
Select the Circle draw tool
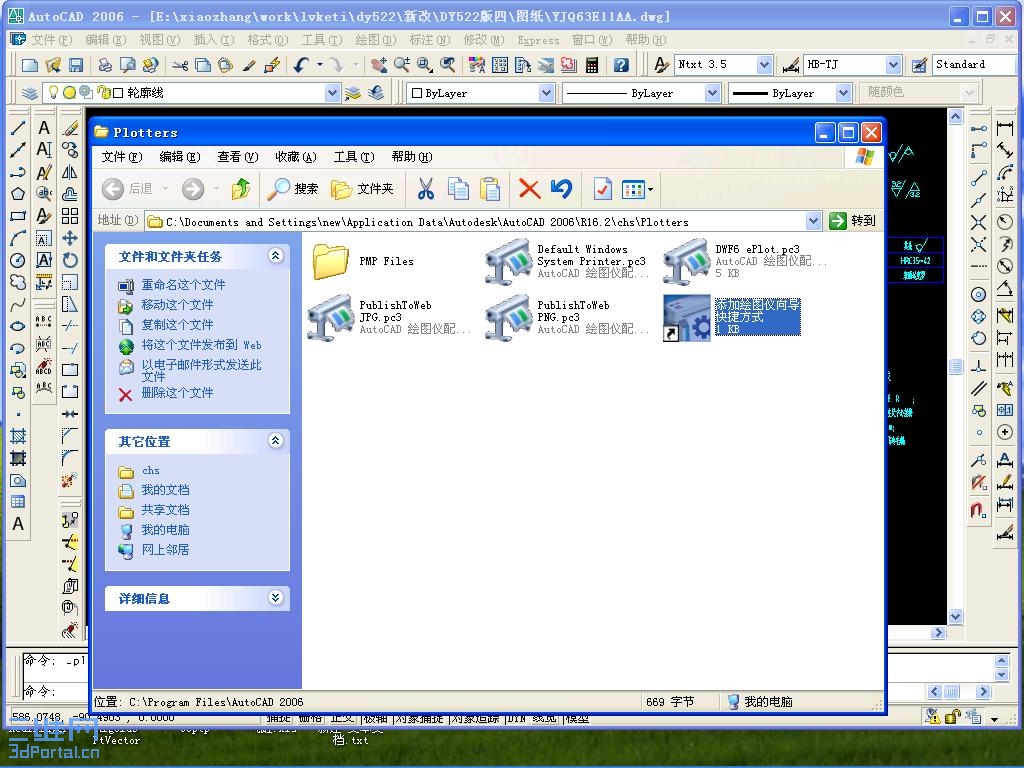click(18, 261)
